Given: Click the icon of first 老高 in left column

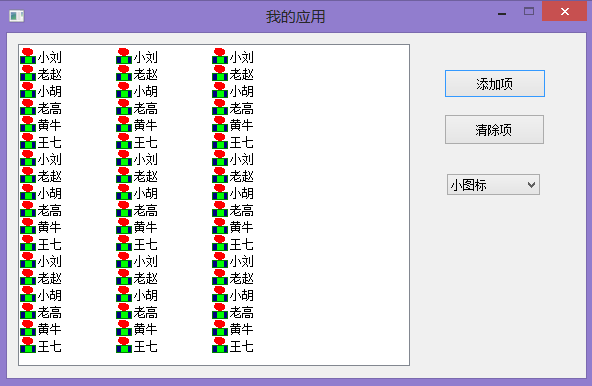Looking at the screenshot, I should (28, 107).
